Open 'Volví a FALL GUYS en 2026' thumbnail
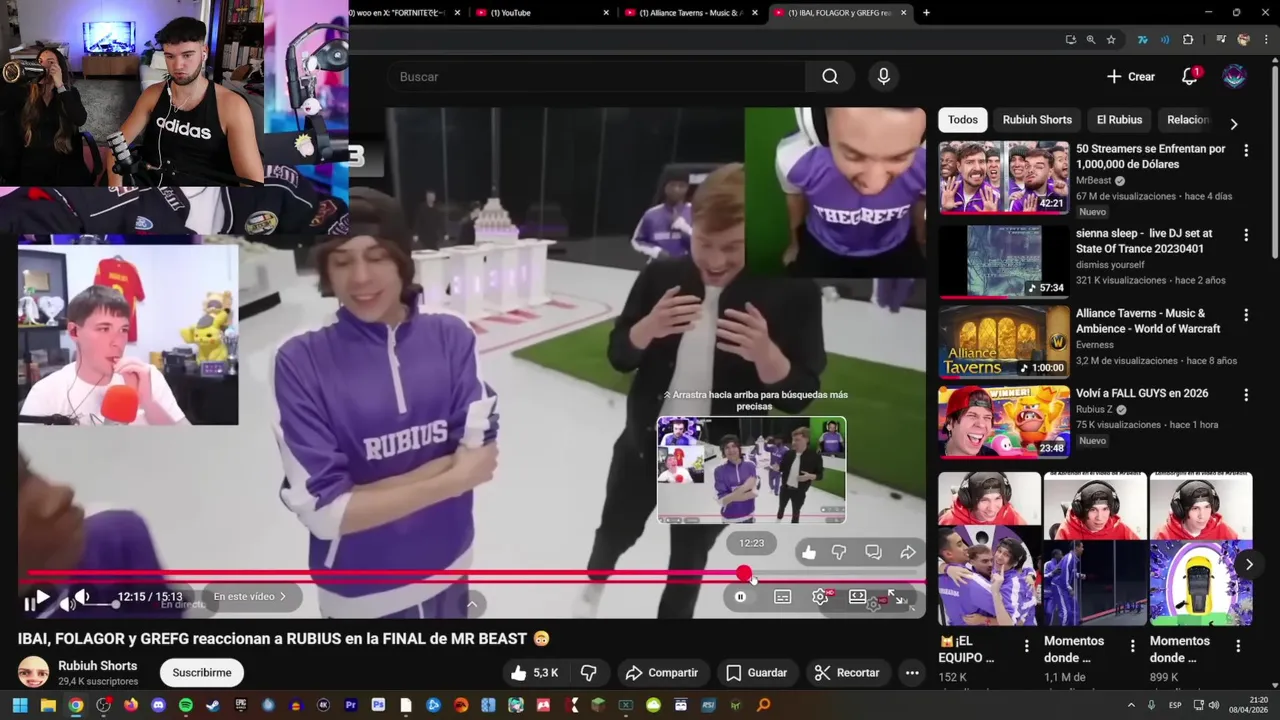This screenshot has height=720, width=1280. click(1003, 422)
